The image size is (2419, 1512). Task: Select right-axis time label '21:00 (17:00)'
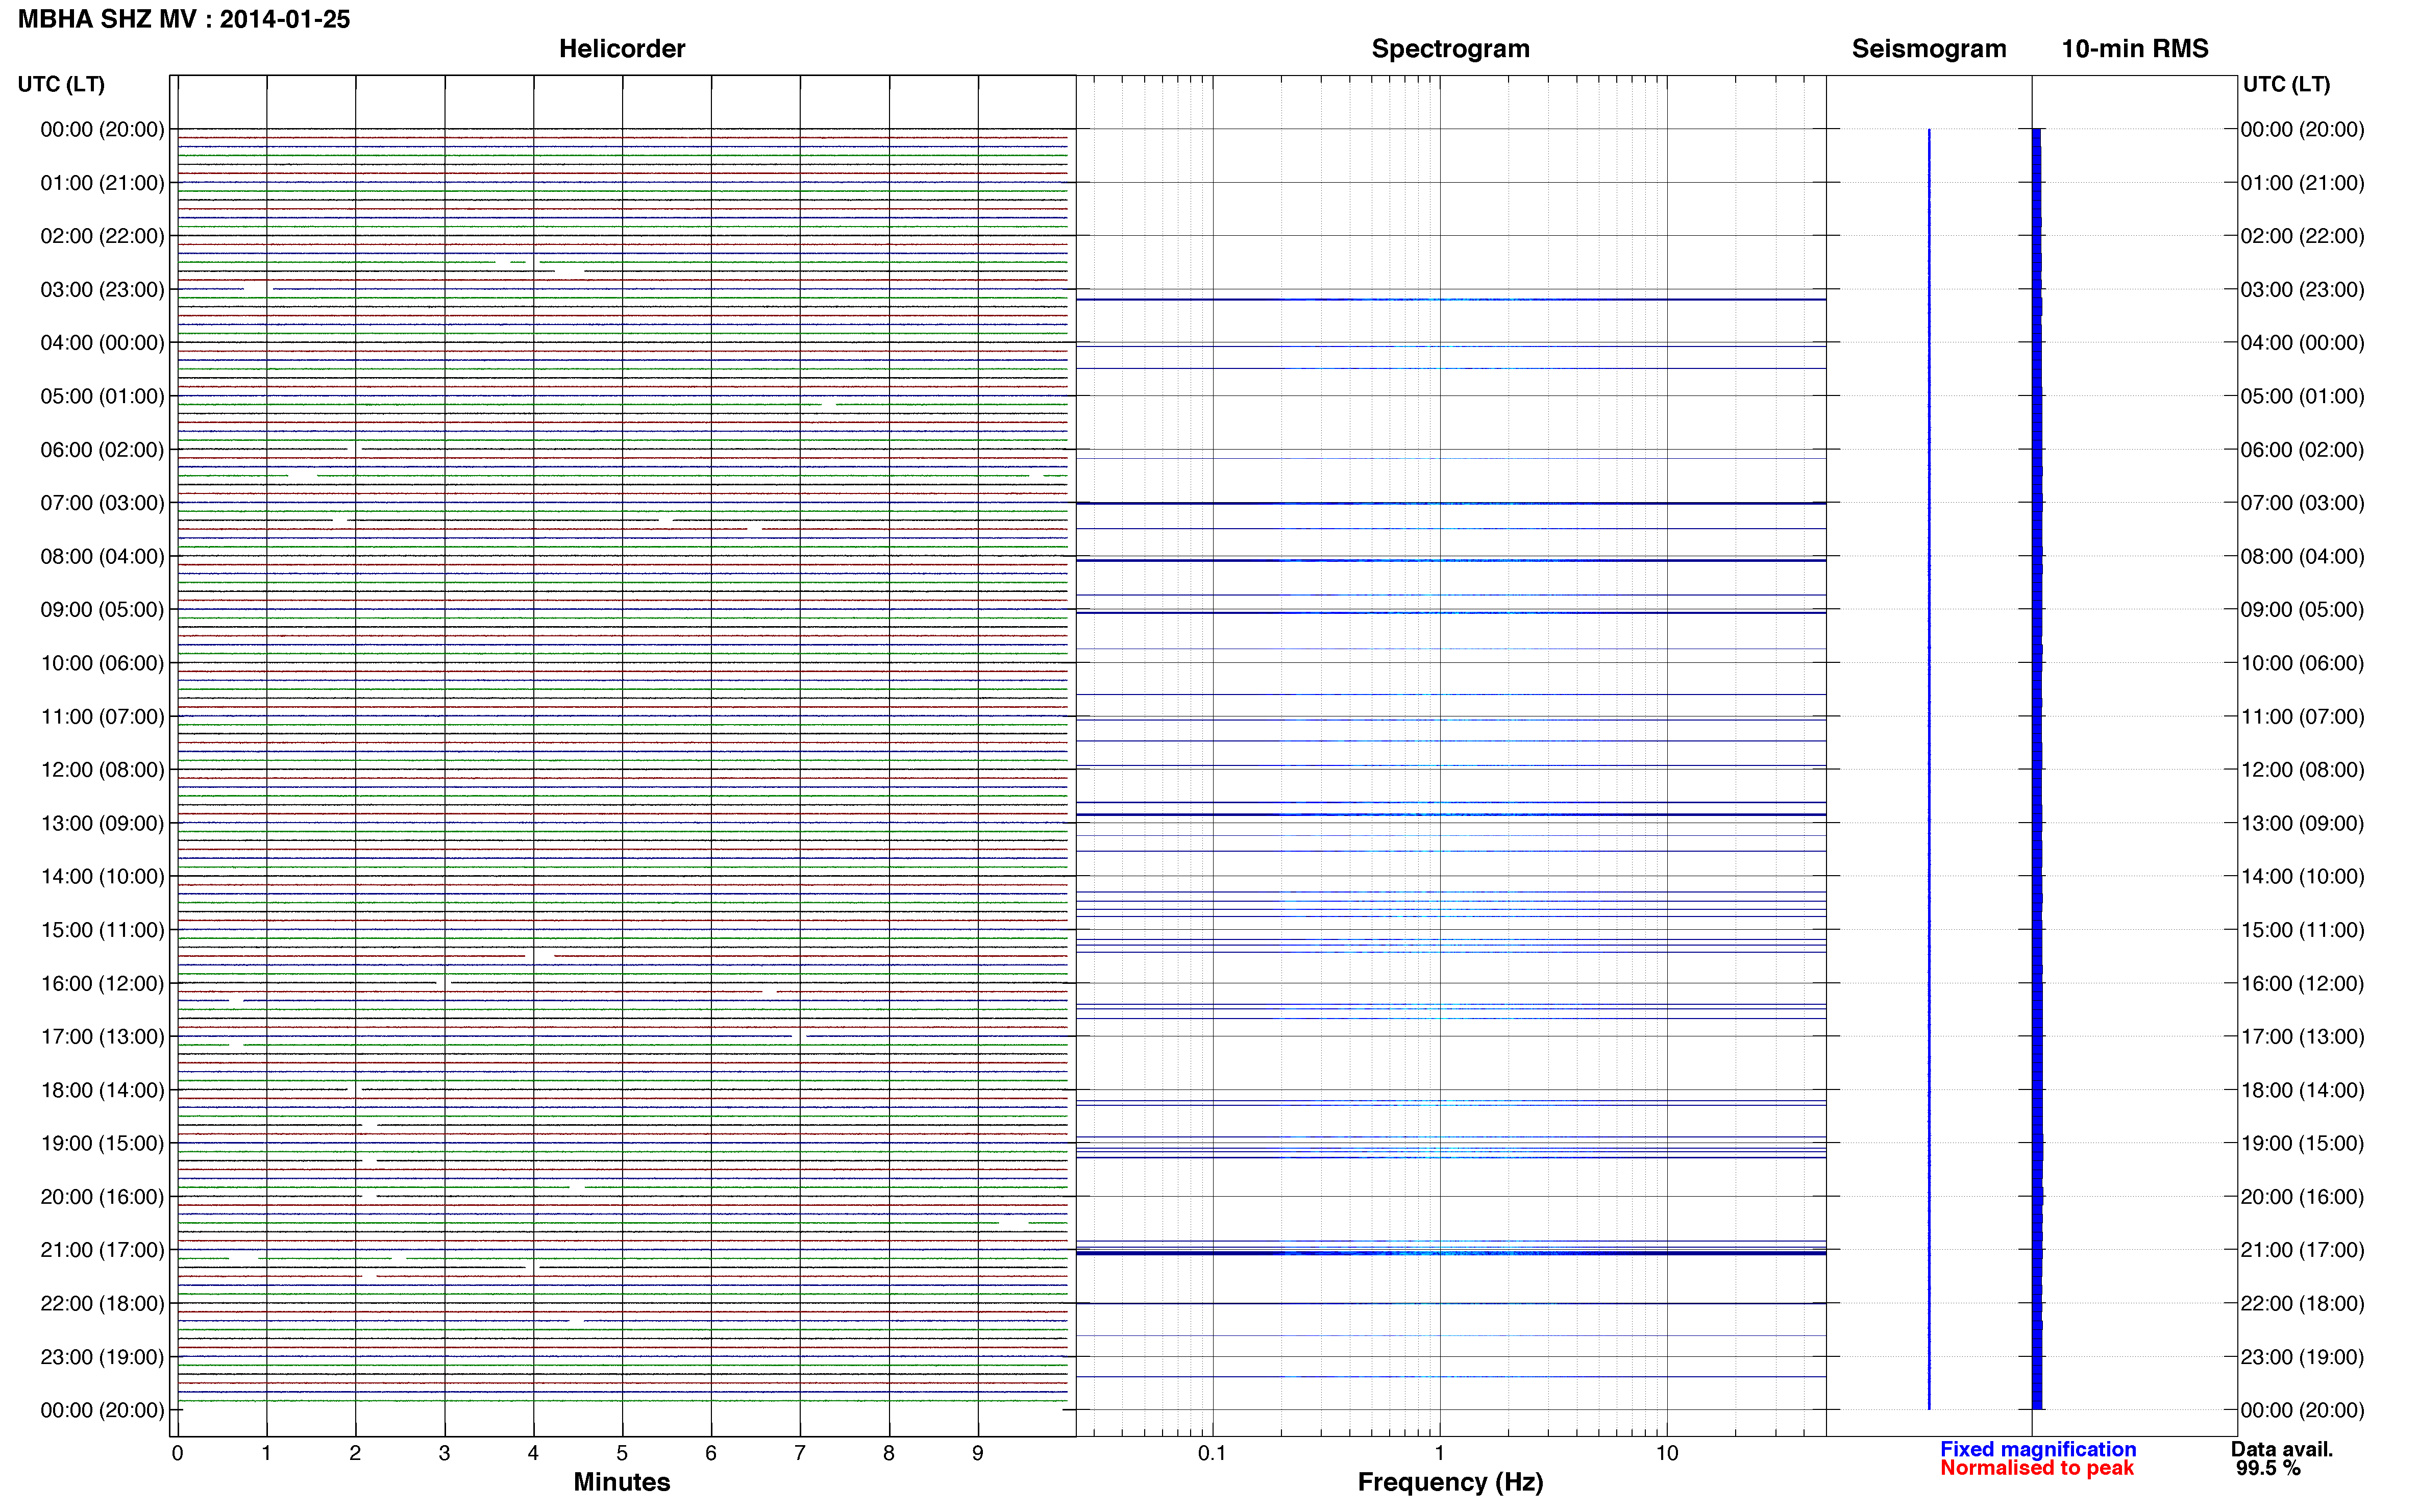(x=2302, y=1249)
